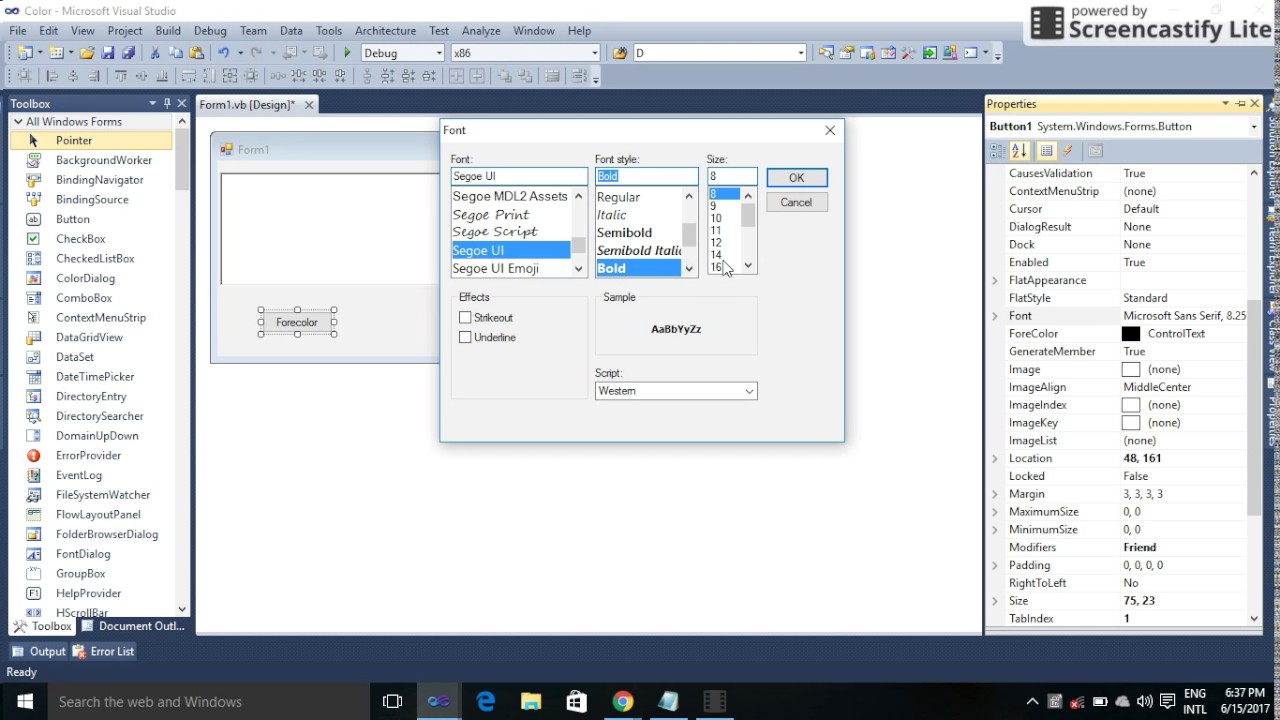Screen dimensions: 1280x720
Task: Expand the Margin property row
Action: click(994, 494)
